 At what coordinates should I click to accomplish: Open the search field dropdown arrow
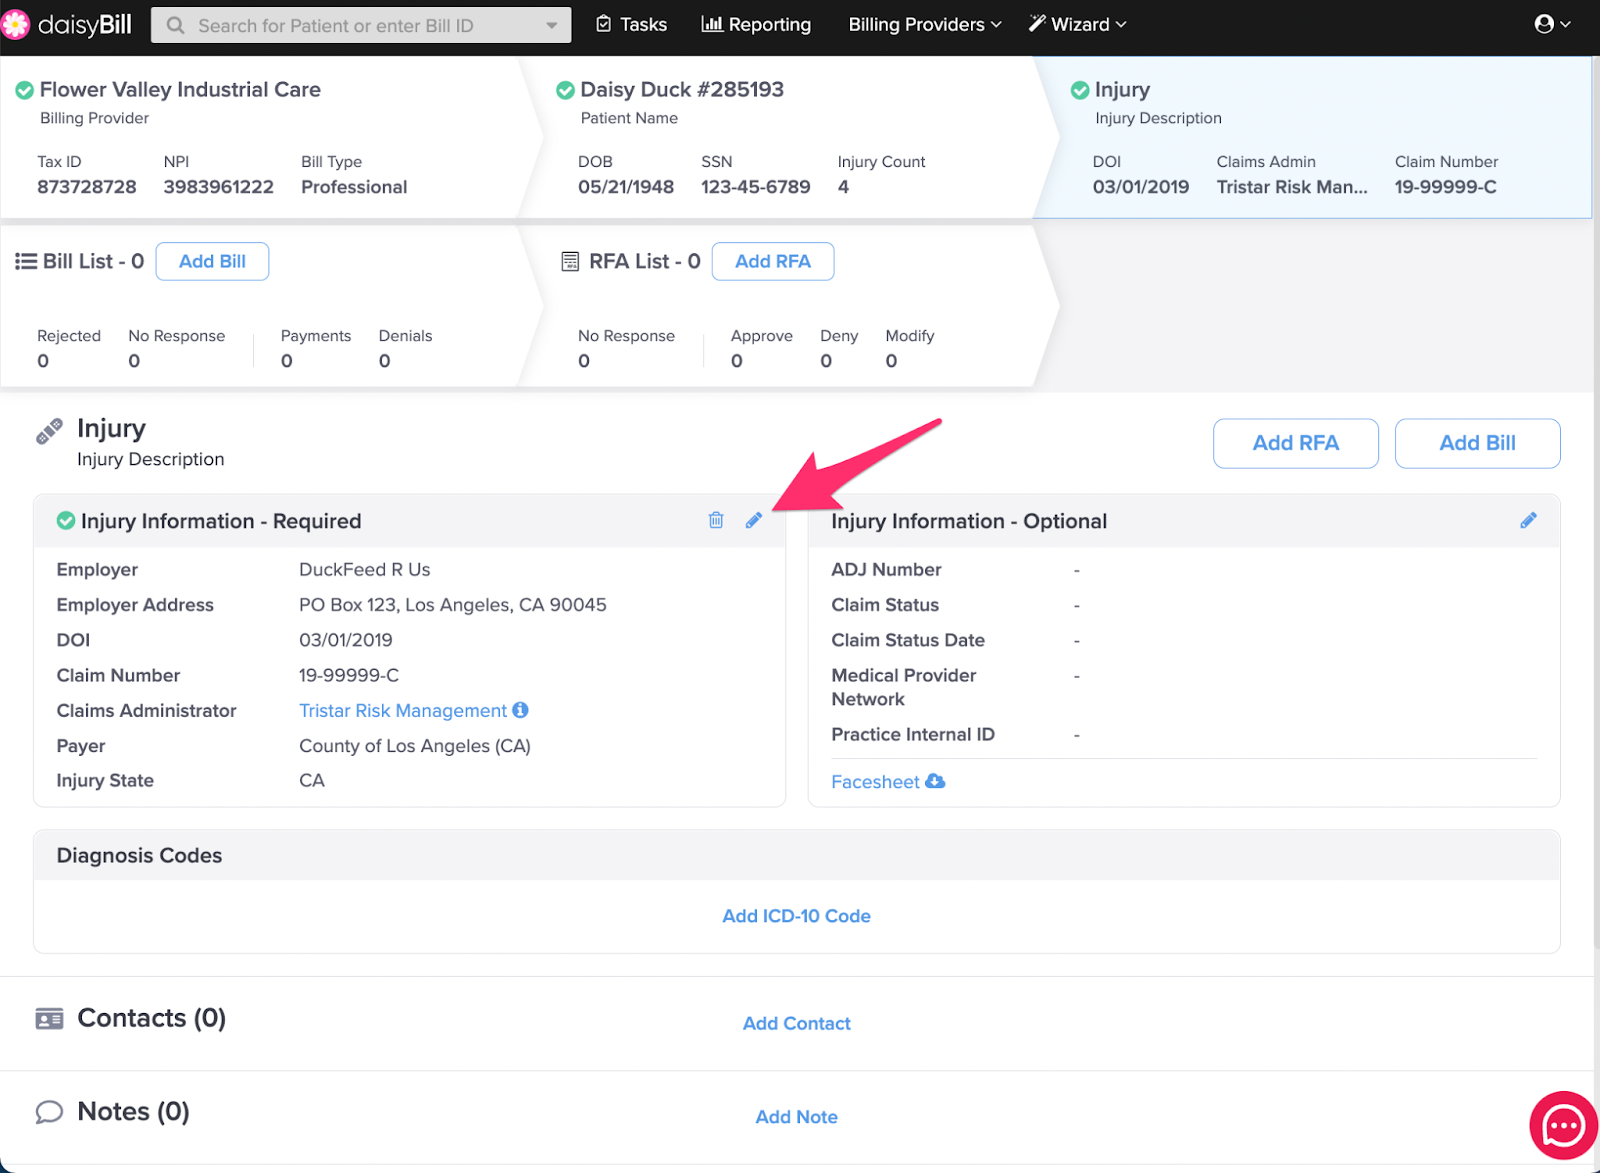pyautogui.click(x=552, y=25)
